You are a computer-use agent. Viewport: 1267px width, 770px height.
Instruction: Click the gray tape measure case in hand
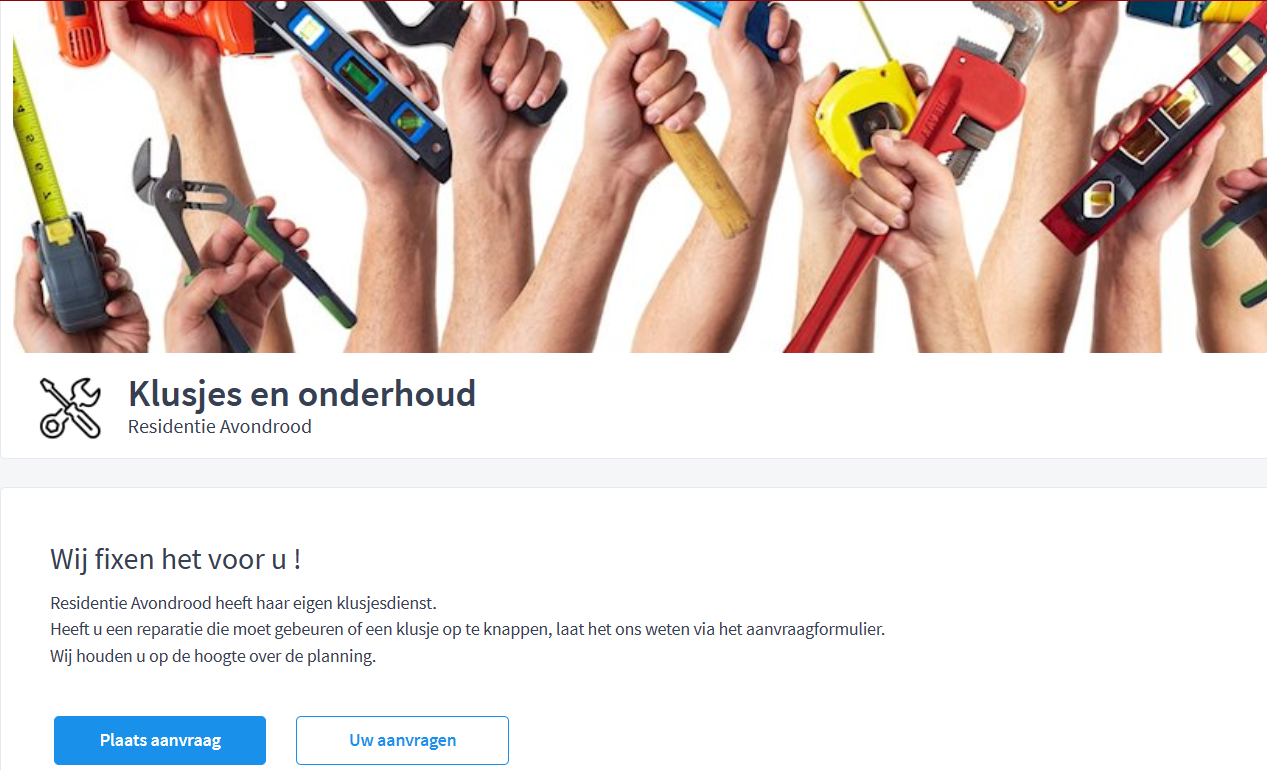point(69,270)
